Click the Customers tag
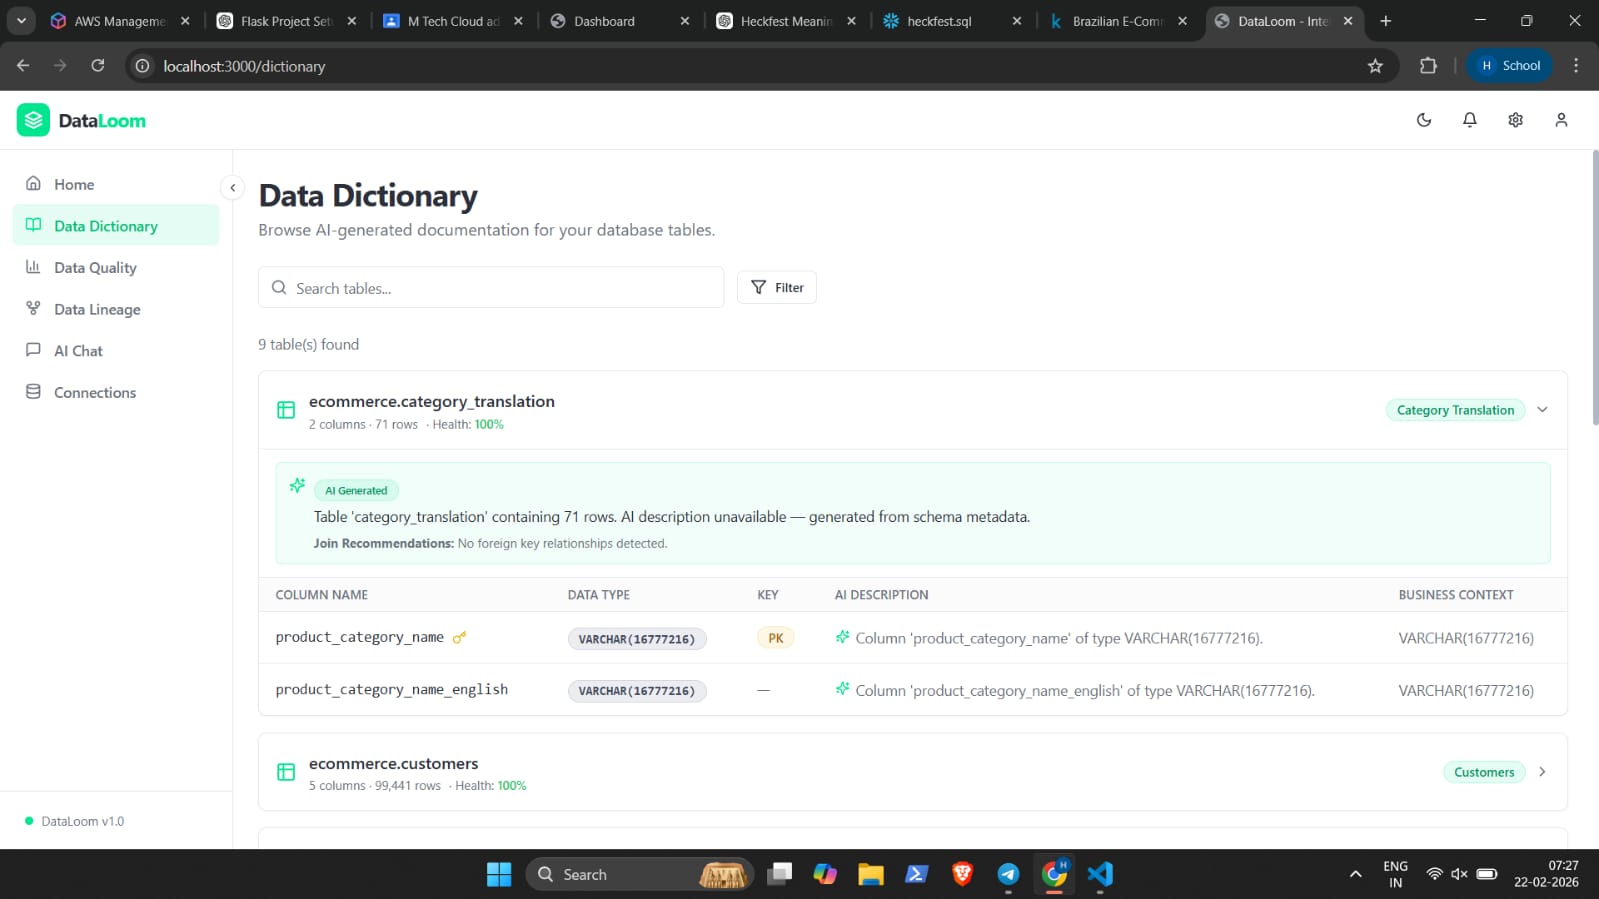 pyautogui.click(x=1484, y=772)
